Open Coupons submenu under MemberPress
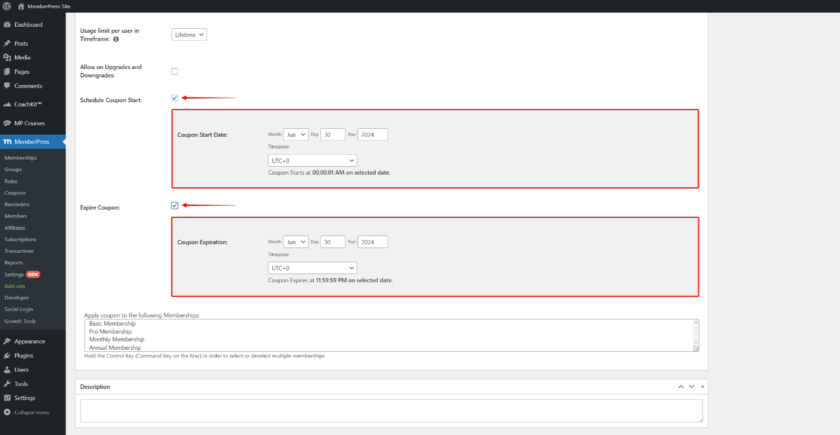 [x=15, y=192]
